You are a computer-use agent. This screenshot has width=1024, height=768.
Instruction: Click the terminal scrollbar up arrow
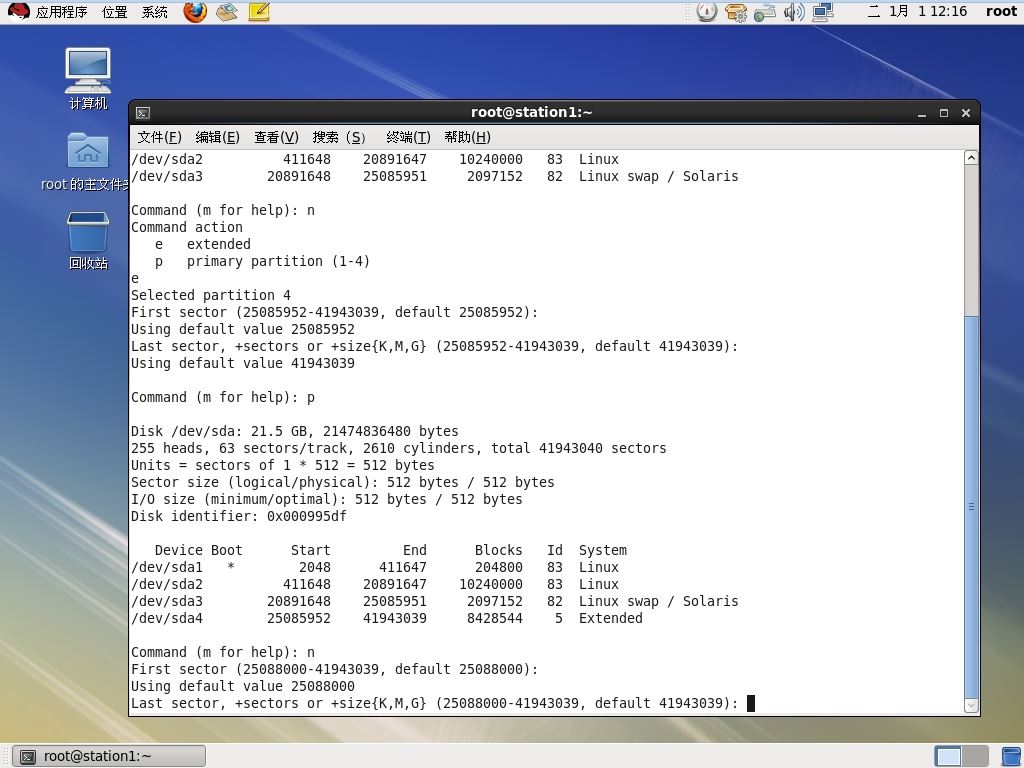point(971,157)
